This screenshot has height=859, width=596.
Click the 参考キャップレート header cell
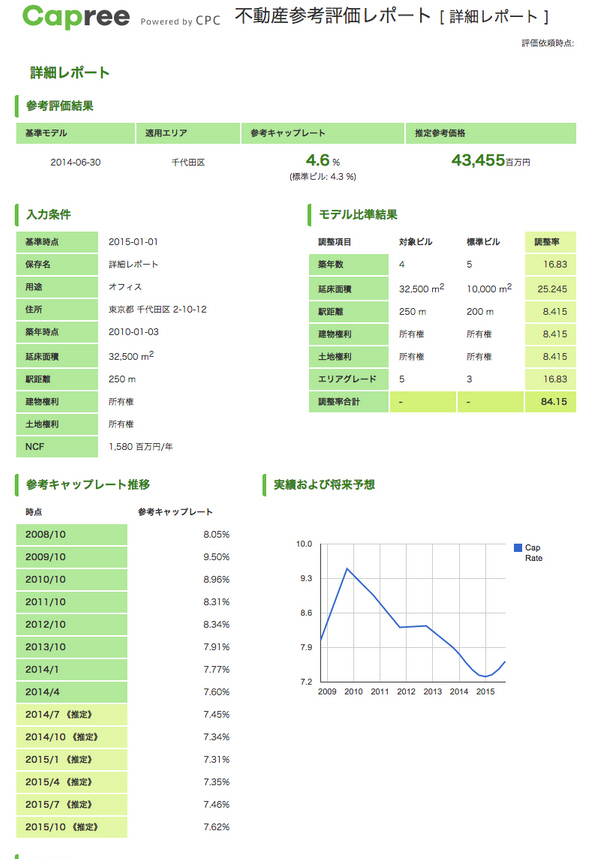(323, 133)
